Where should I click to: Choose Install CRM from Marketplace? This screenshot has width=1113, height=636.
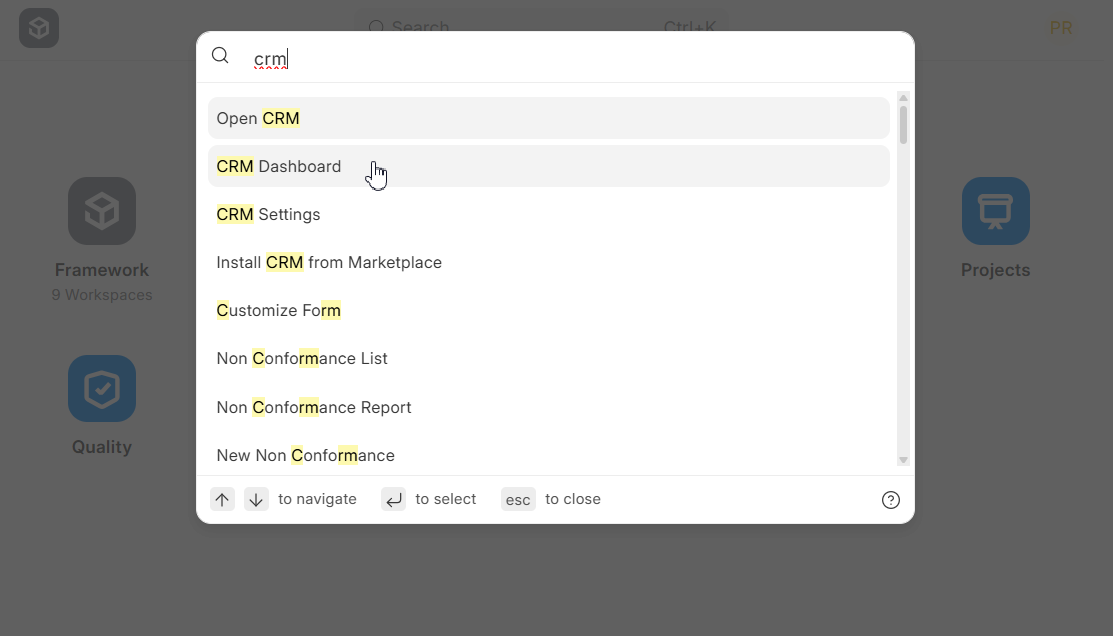click(x=549, y=263)
